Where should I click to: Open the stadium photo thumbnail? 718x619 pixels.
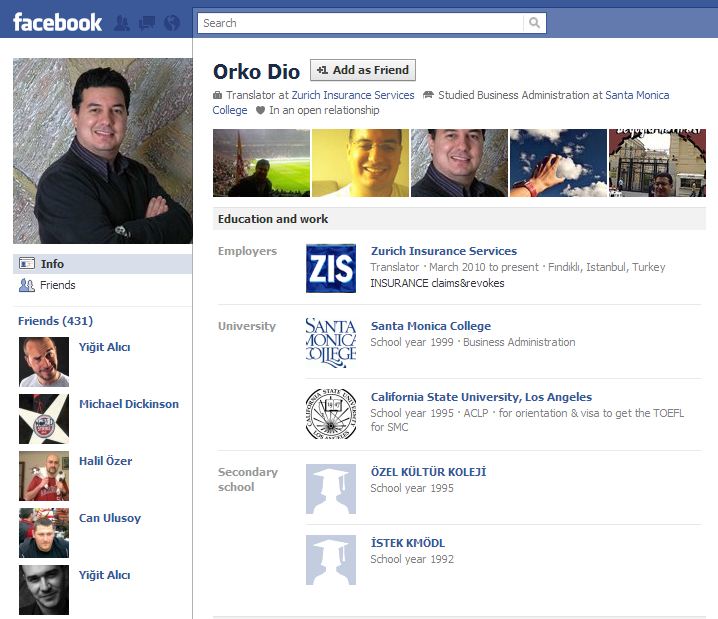261,163
